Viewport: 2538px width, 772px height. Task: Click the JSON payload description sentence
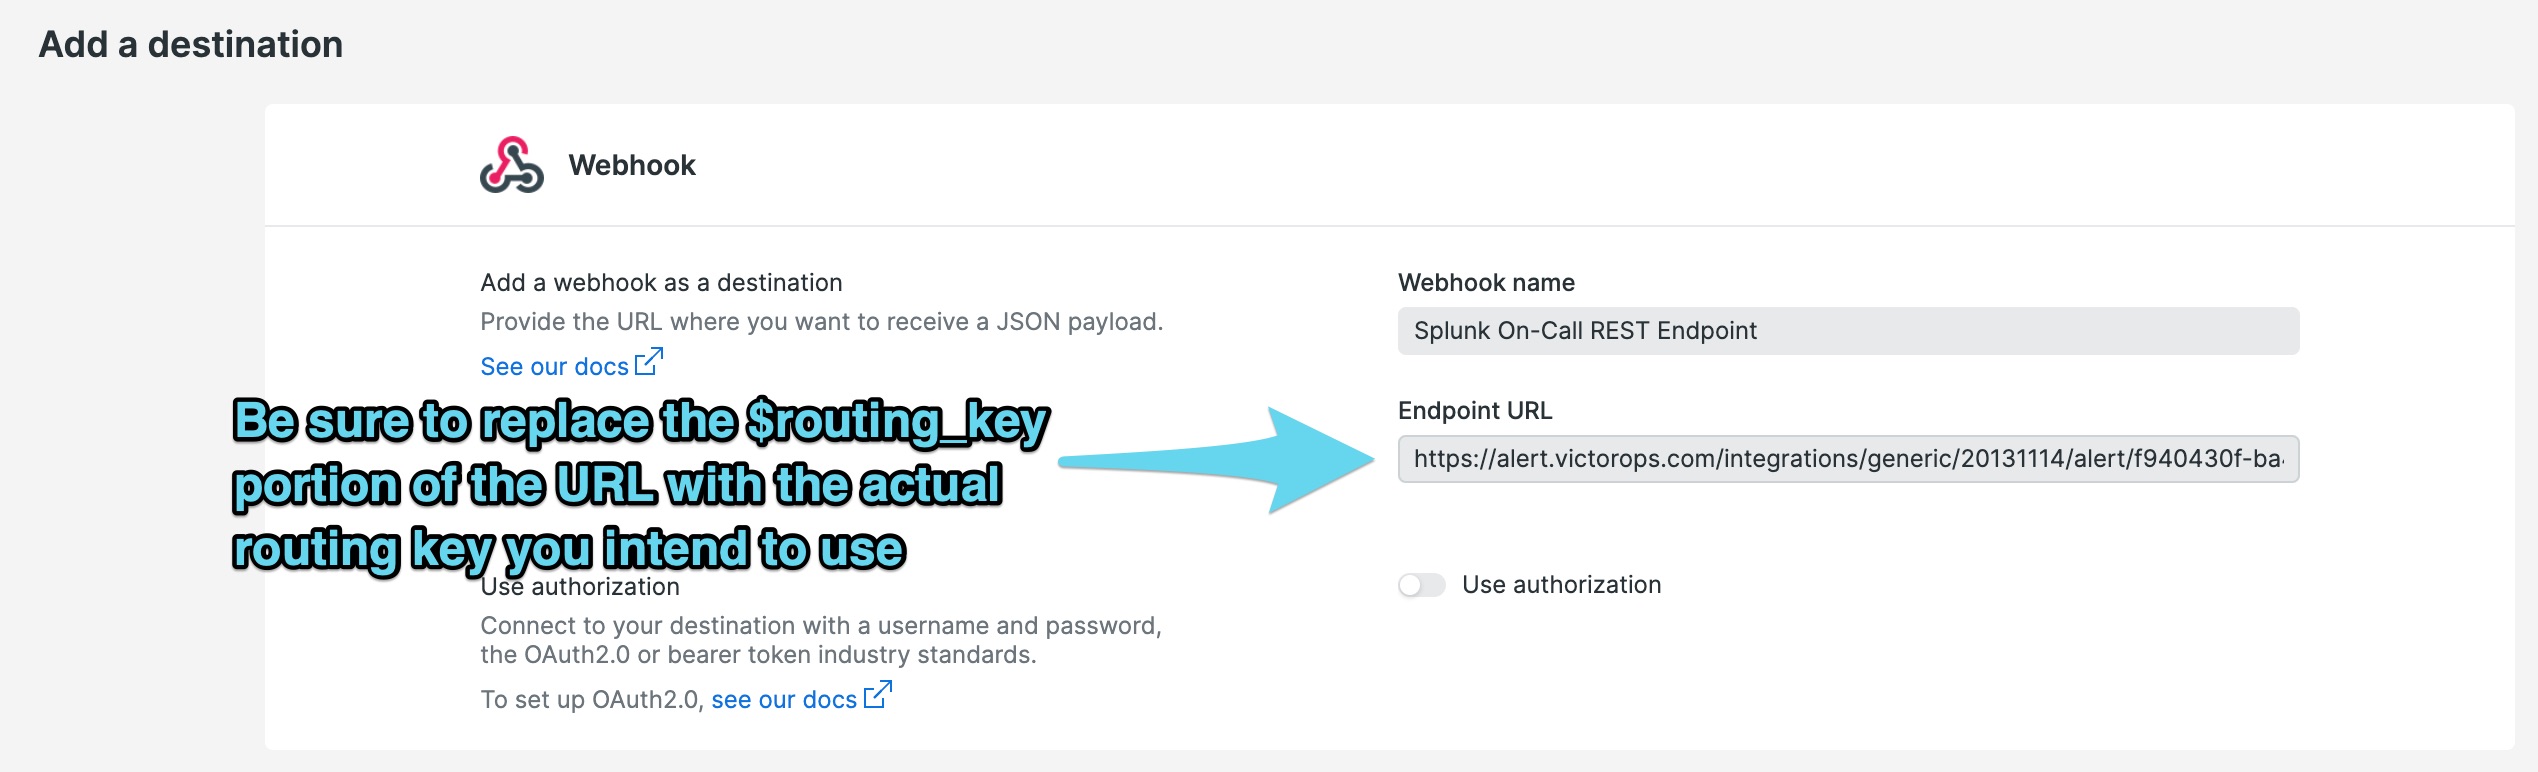[823, 321]
